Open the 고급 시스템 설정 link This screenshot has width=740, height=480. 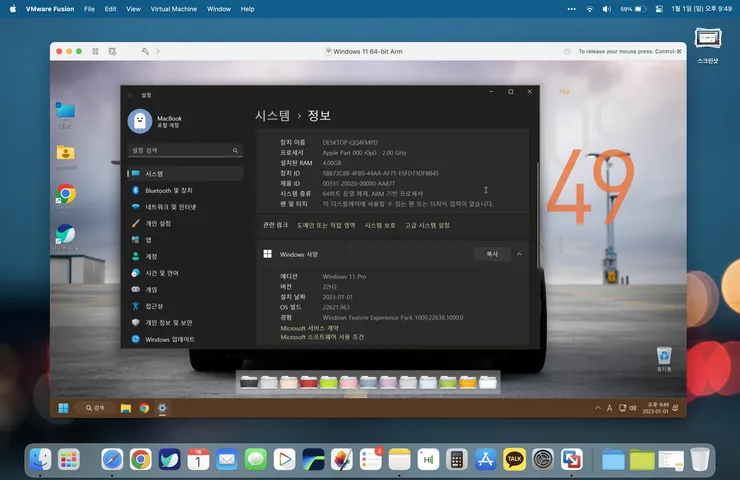click(427, 225)
